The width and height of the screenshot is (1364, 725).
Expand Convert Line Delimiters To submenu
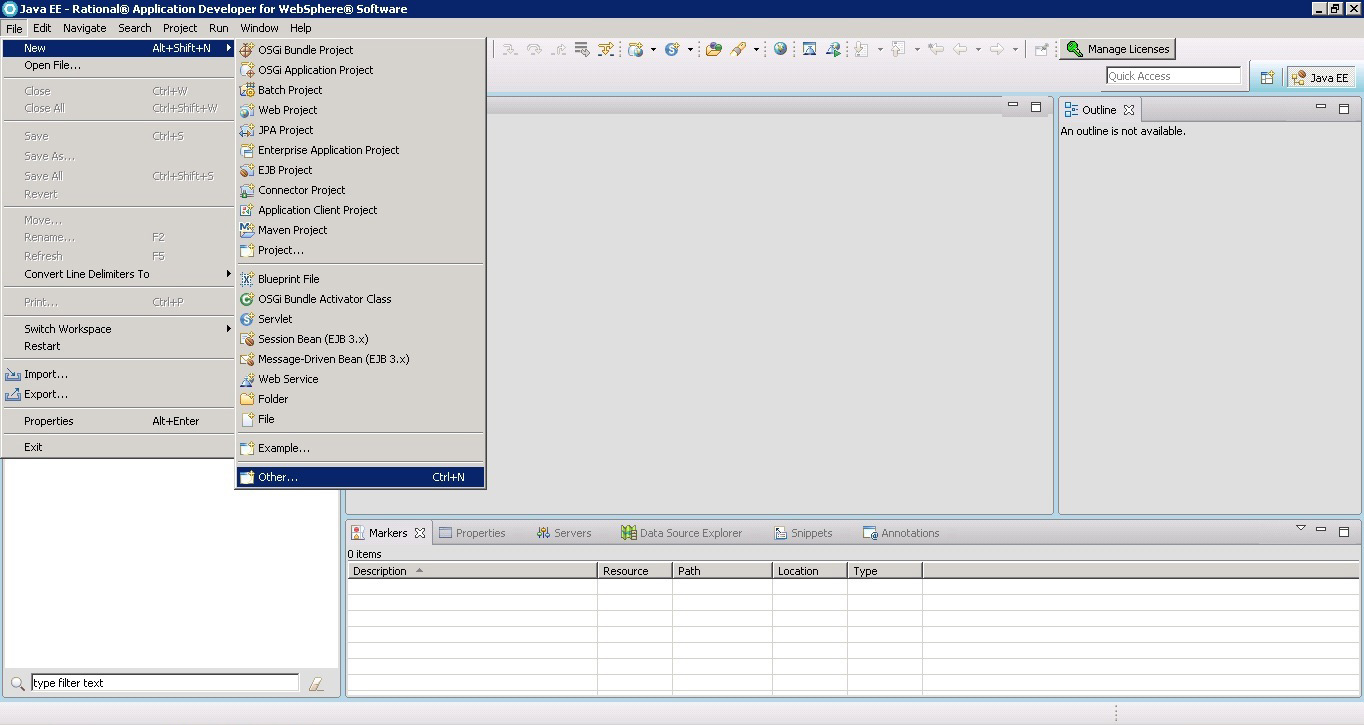click(118, 274)
